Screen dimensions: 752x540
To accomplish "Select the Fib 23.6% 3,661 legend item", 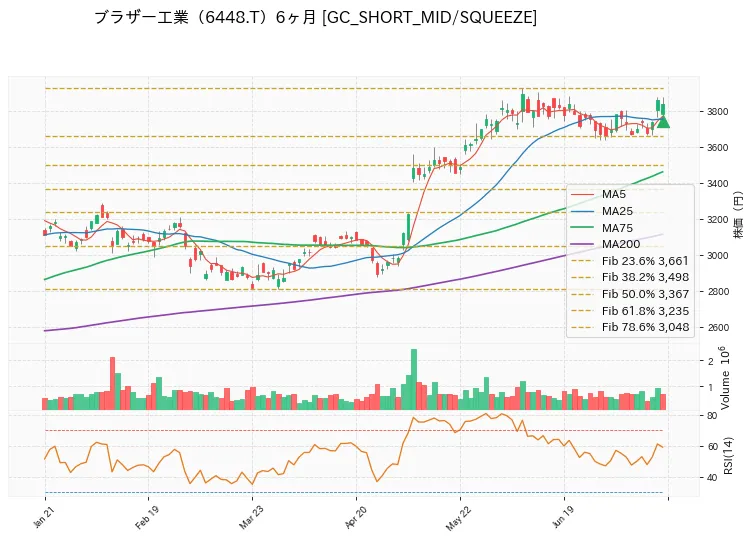I will point(630,261).
